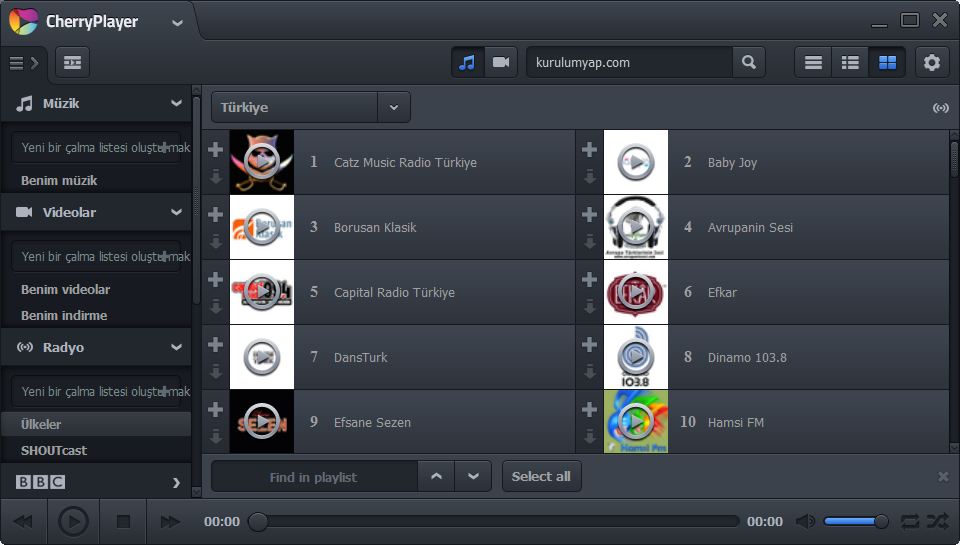Click new playlist field under Müzik
Viewport: 960px width, 545px height.
pyautogui.click(x=96, y=148)
